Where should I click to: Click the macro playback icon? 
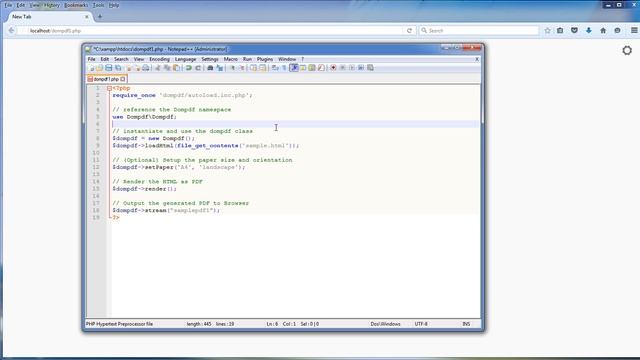[x=351, y=68]
